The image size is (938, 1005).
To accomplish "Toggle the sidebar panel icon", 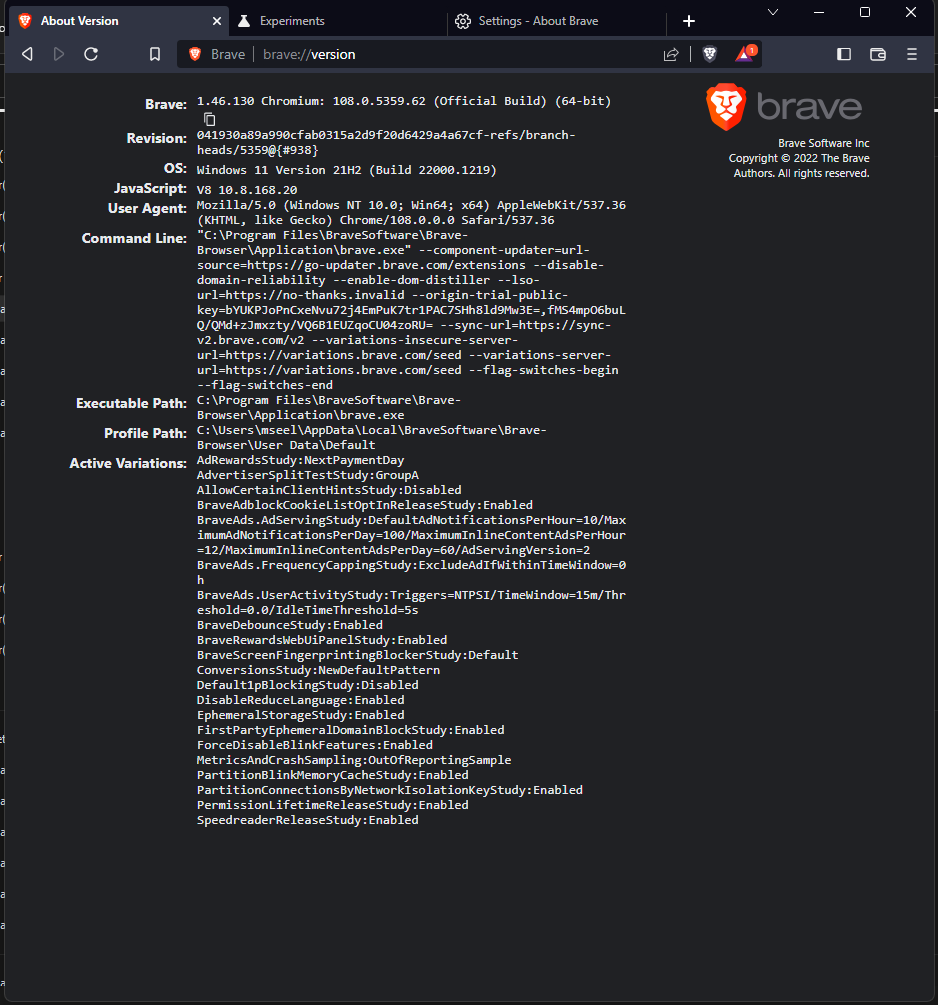I will point(844,54).
